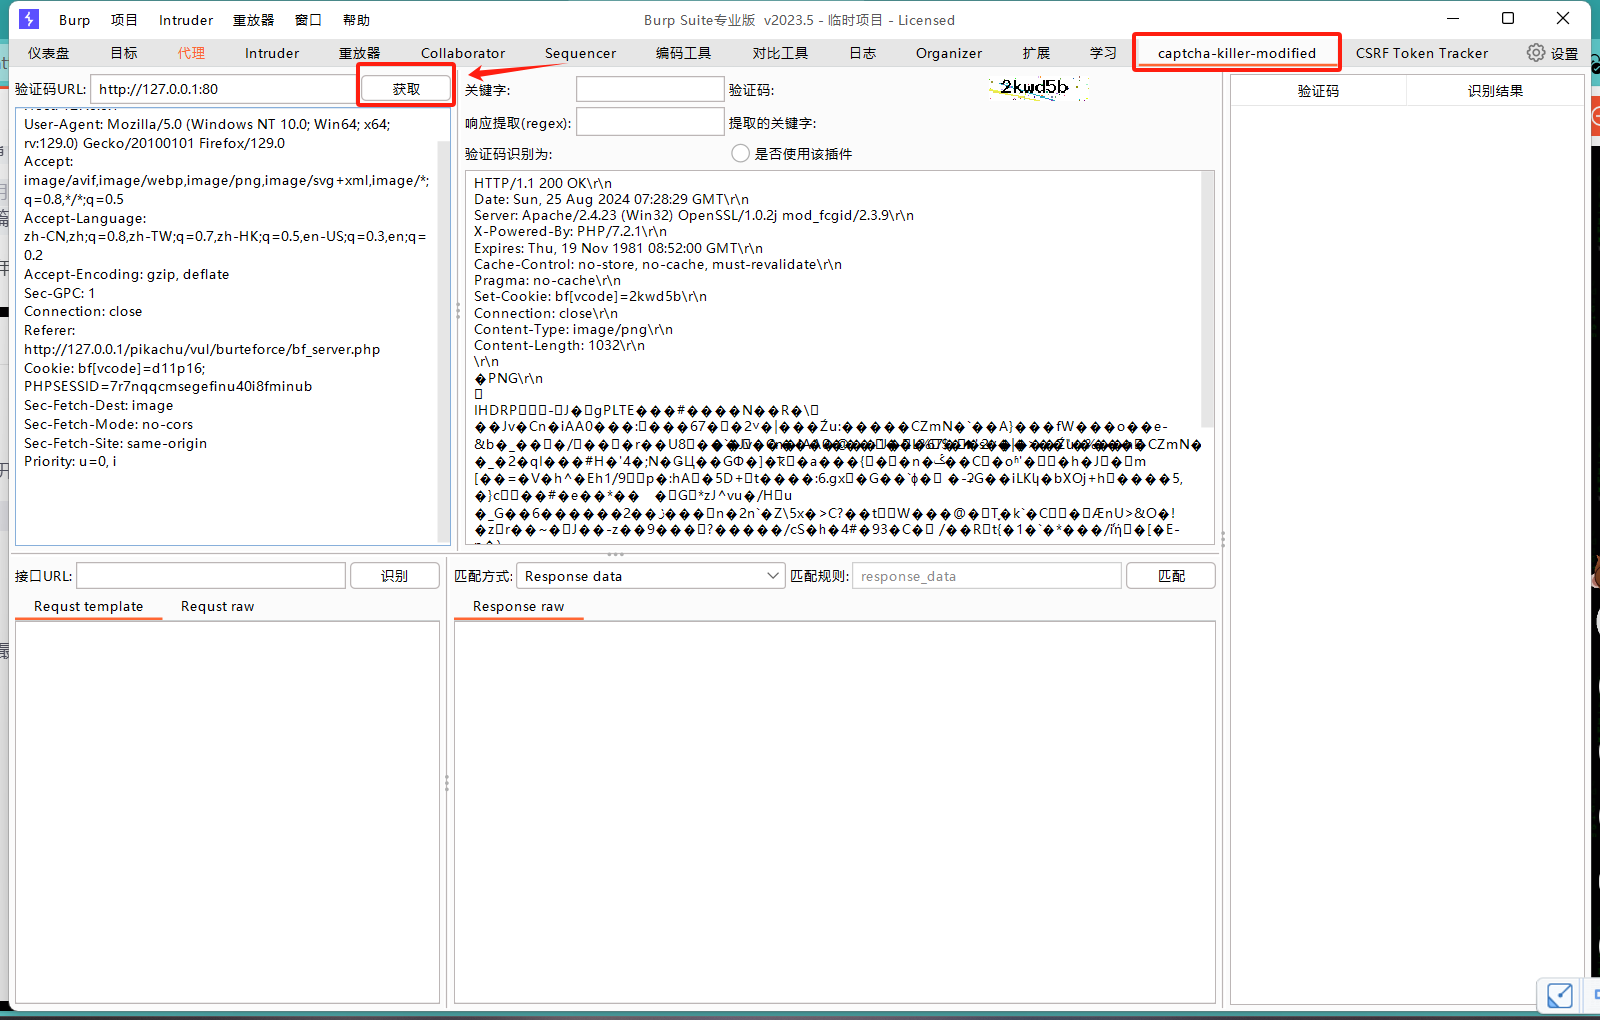This screenshot has height=1020, width=1600.
Task: Focus the 响应提取(regex) input field
Action: 650,122
